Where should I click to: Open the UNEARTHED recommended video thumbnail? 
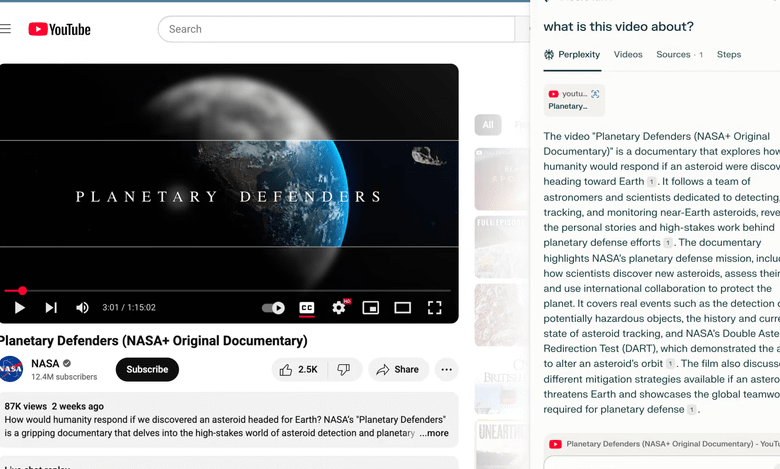tap(502, 445)
